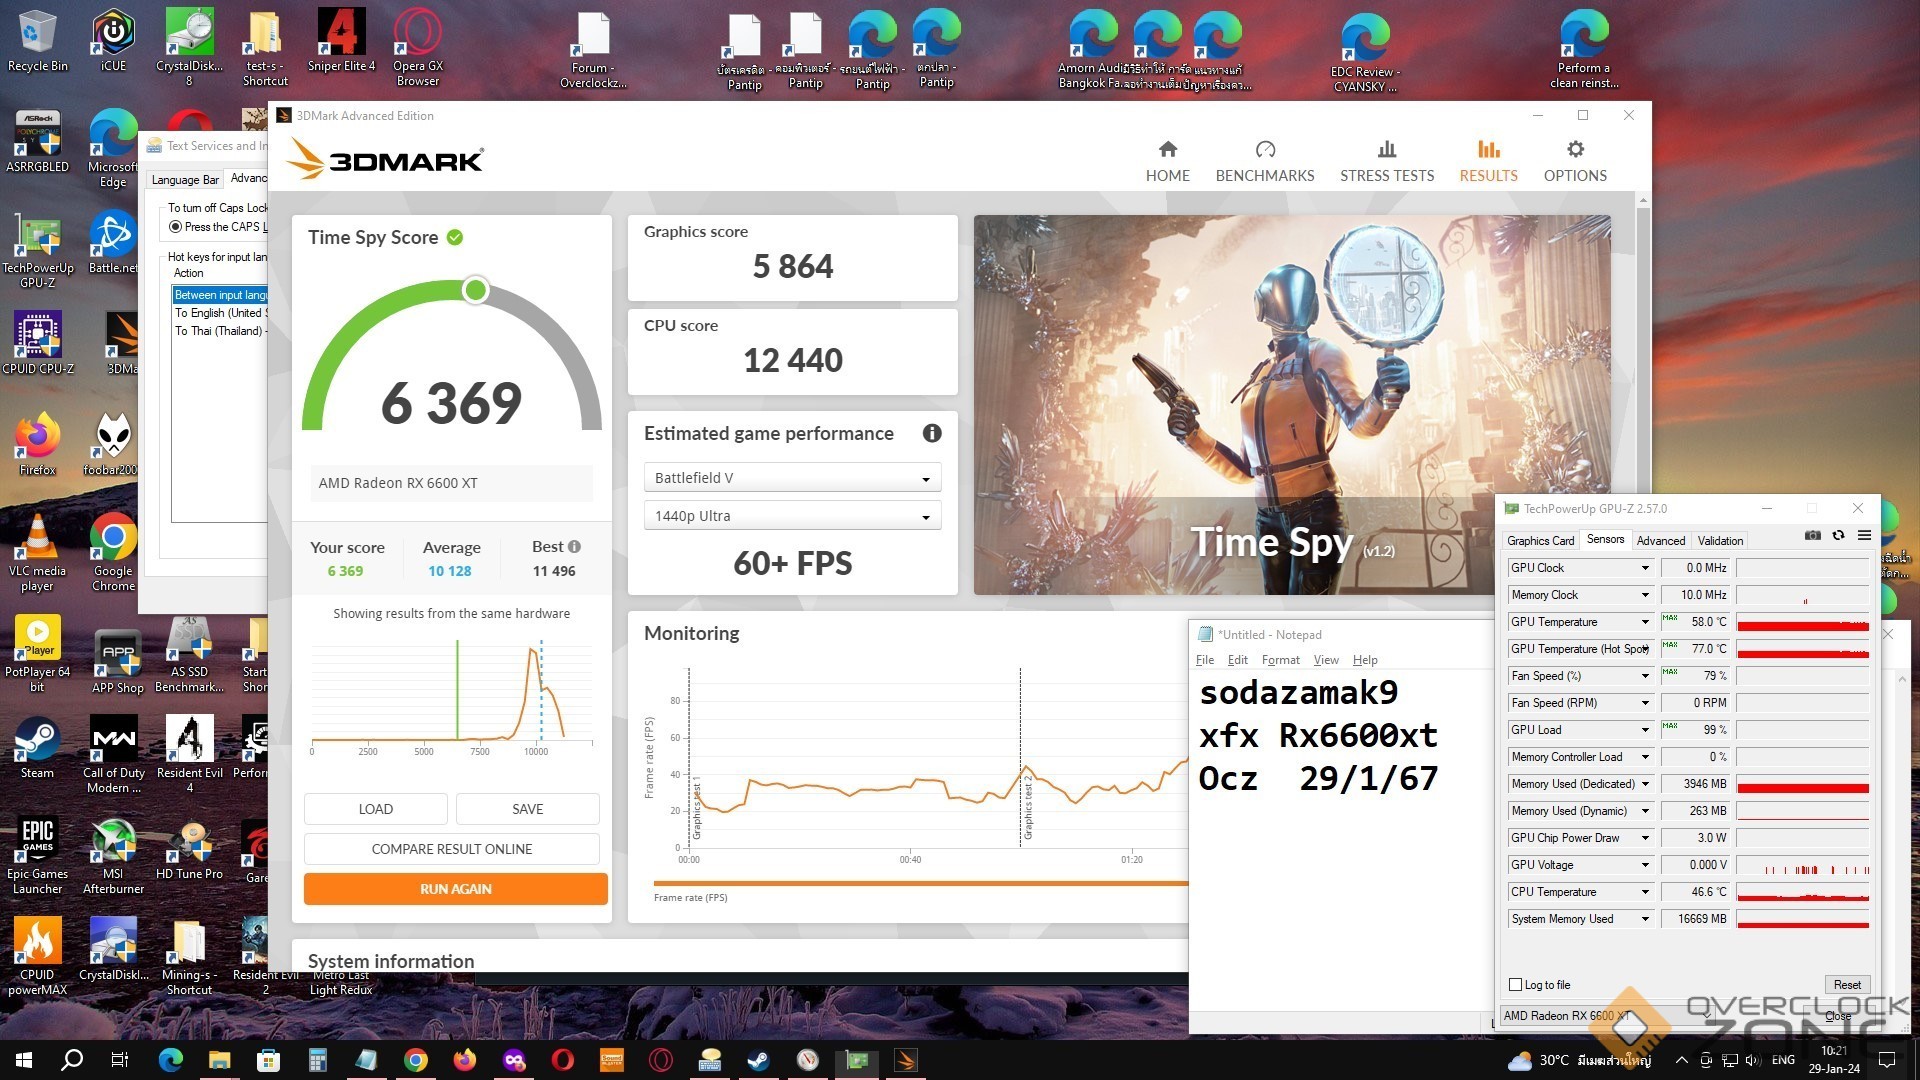Open the Benchmarks gauge icon
This screenshot has height=1080, width=1920.
pyautogui.click(x=1265, y=150)
